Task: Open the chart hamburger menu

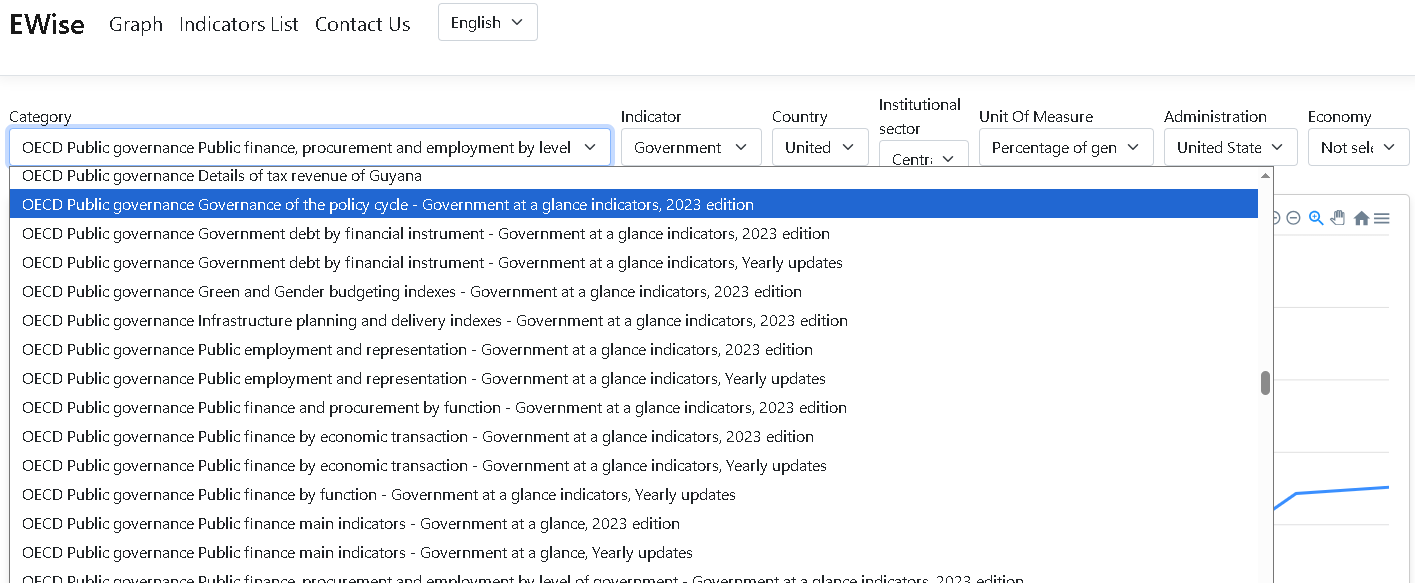Action: tap(1381, 218)
